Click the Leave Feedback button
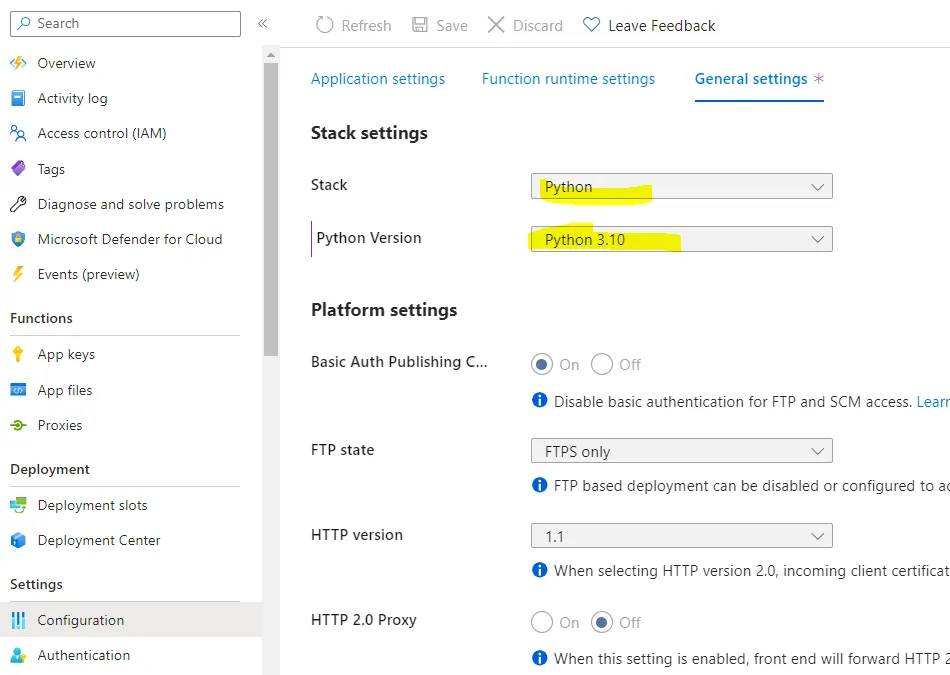The width and height of the screenshot is (950, 675). point(649,25)
